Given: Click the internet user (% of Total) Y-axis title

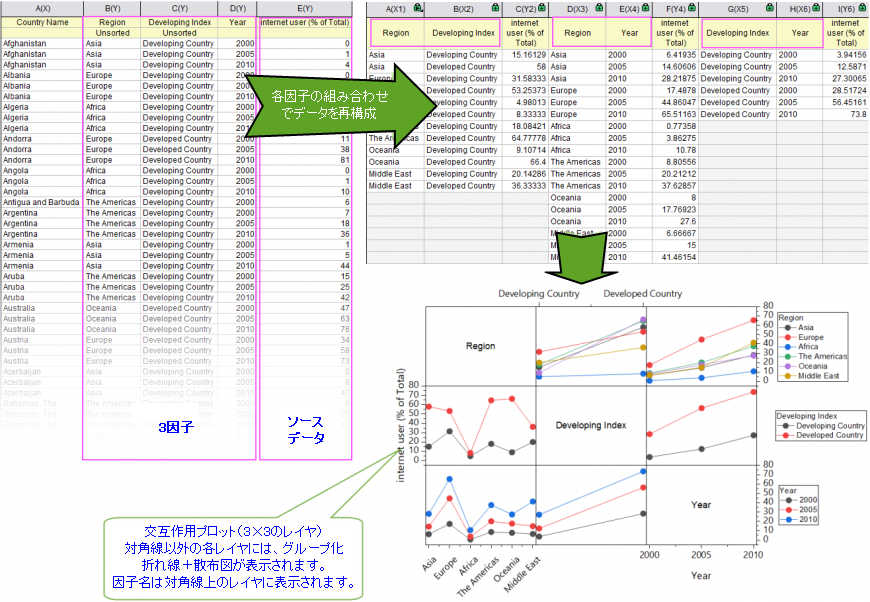Looking at the screenshot, I should 401,425.
